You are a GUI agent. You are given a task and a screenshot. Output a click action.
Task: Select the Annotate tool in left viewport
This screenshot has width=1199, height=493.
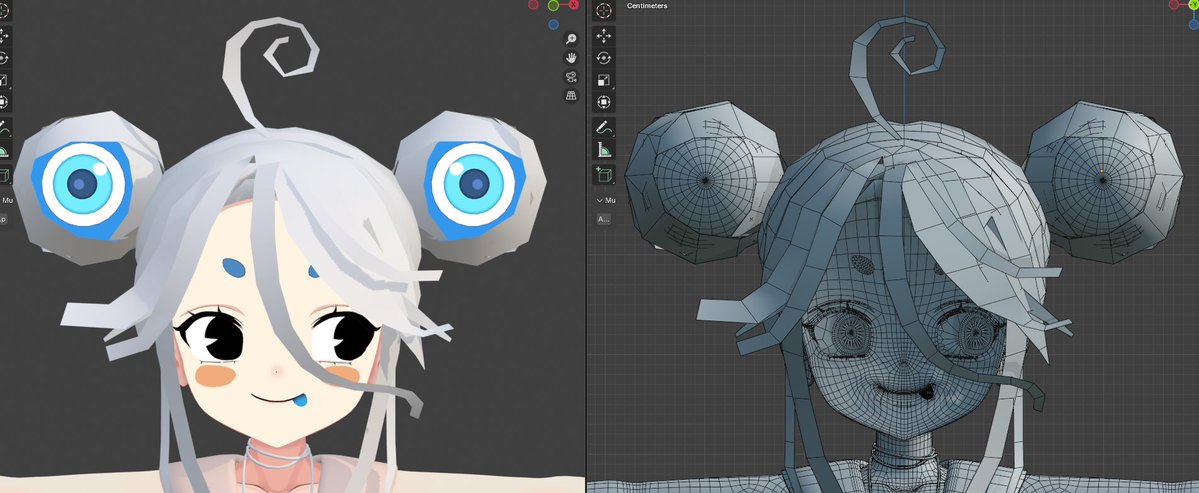pyautogui.click(x=4, y=128)
